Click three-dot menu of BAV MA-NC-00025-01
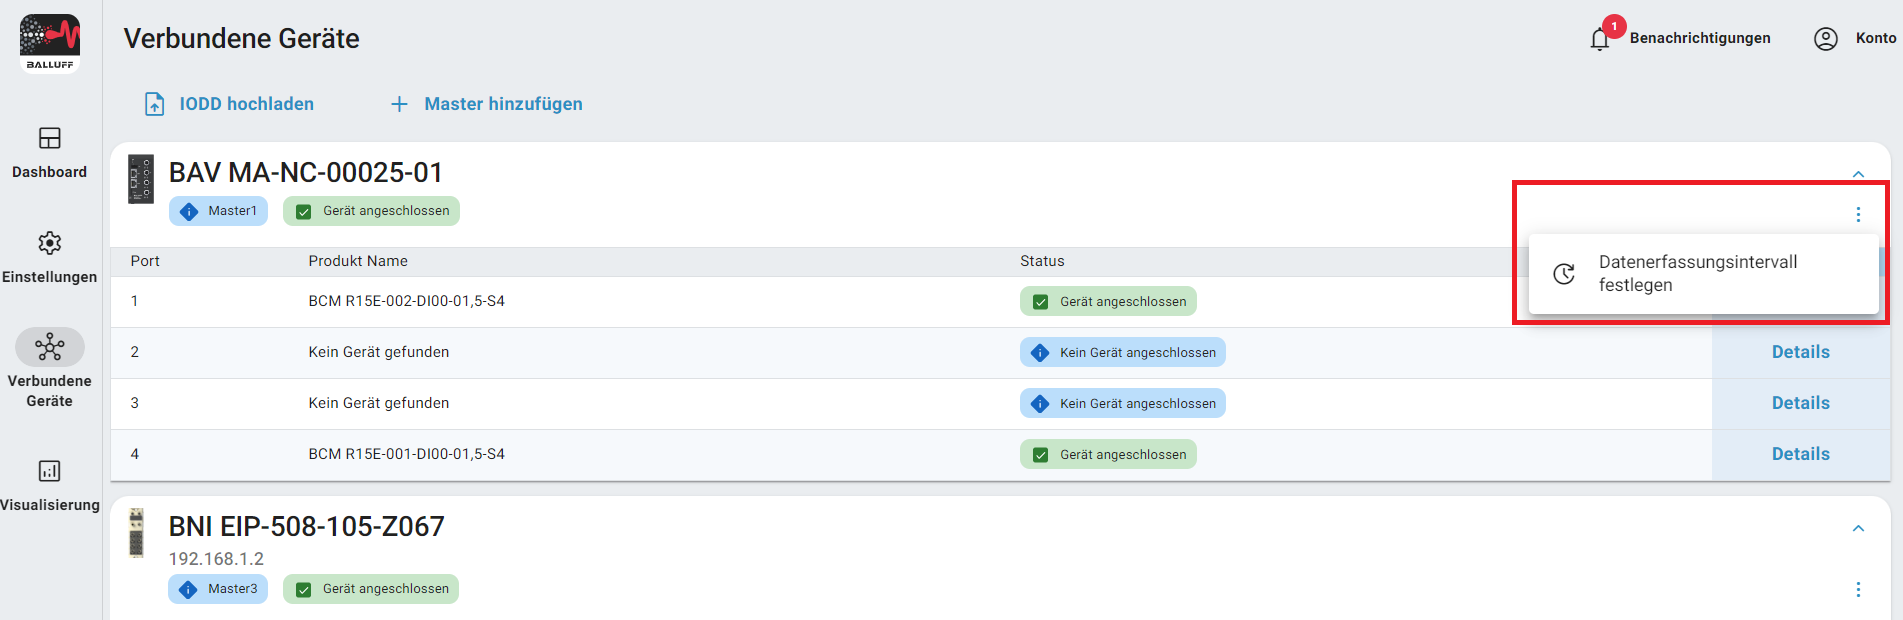The image size is (1903, 620). point(1858,215)
